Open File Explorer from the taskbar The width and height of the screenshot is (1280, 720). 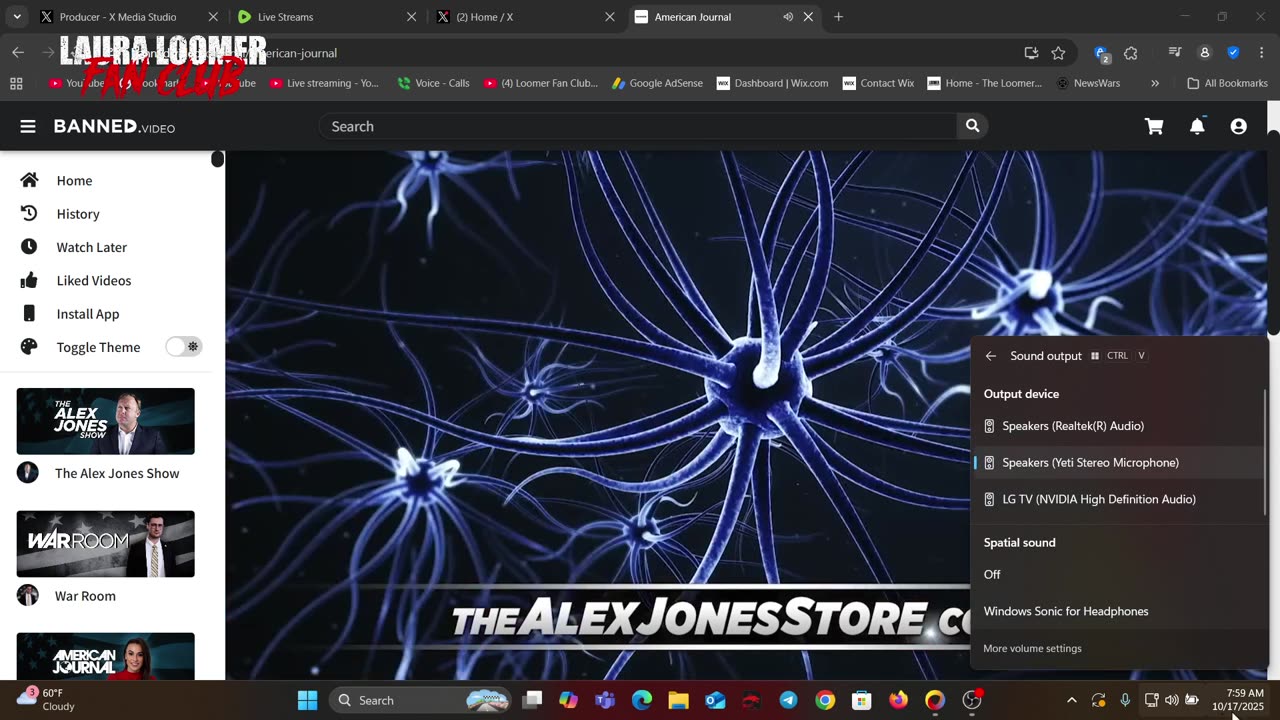[678, 700]
